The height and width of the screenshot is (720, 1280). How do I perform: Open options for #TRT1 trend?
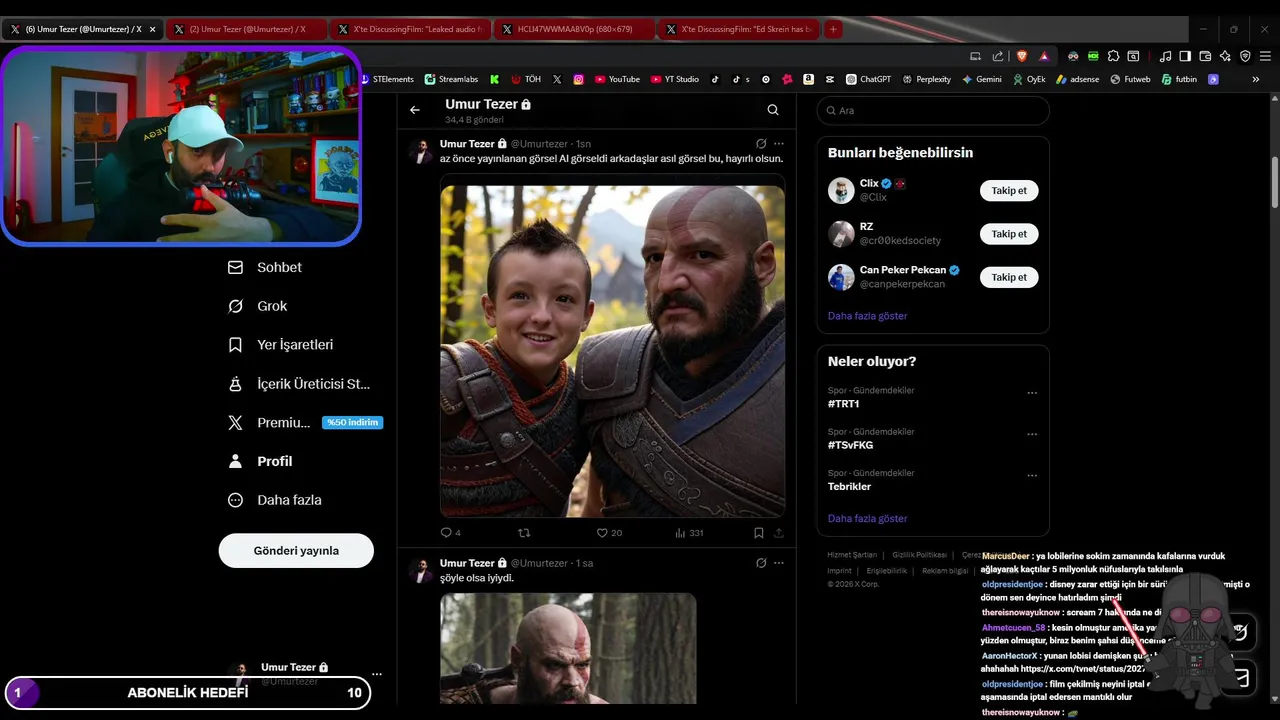[1032, 393]
